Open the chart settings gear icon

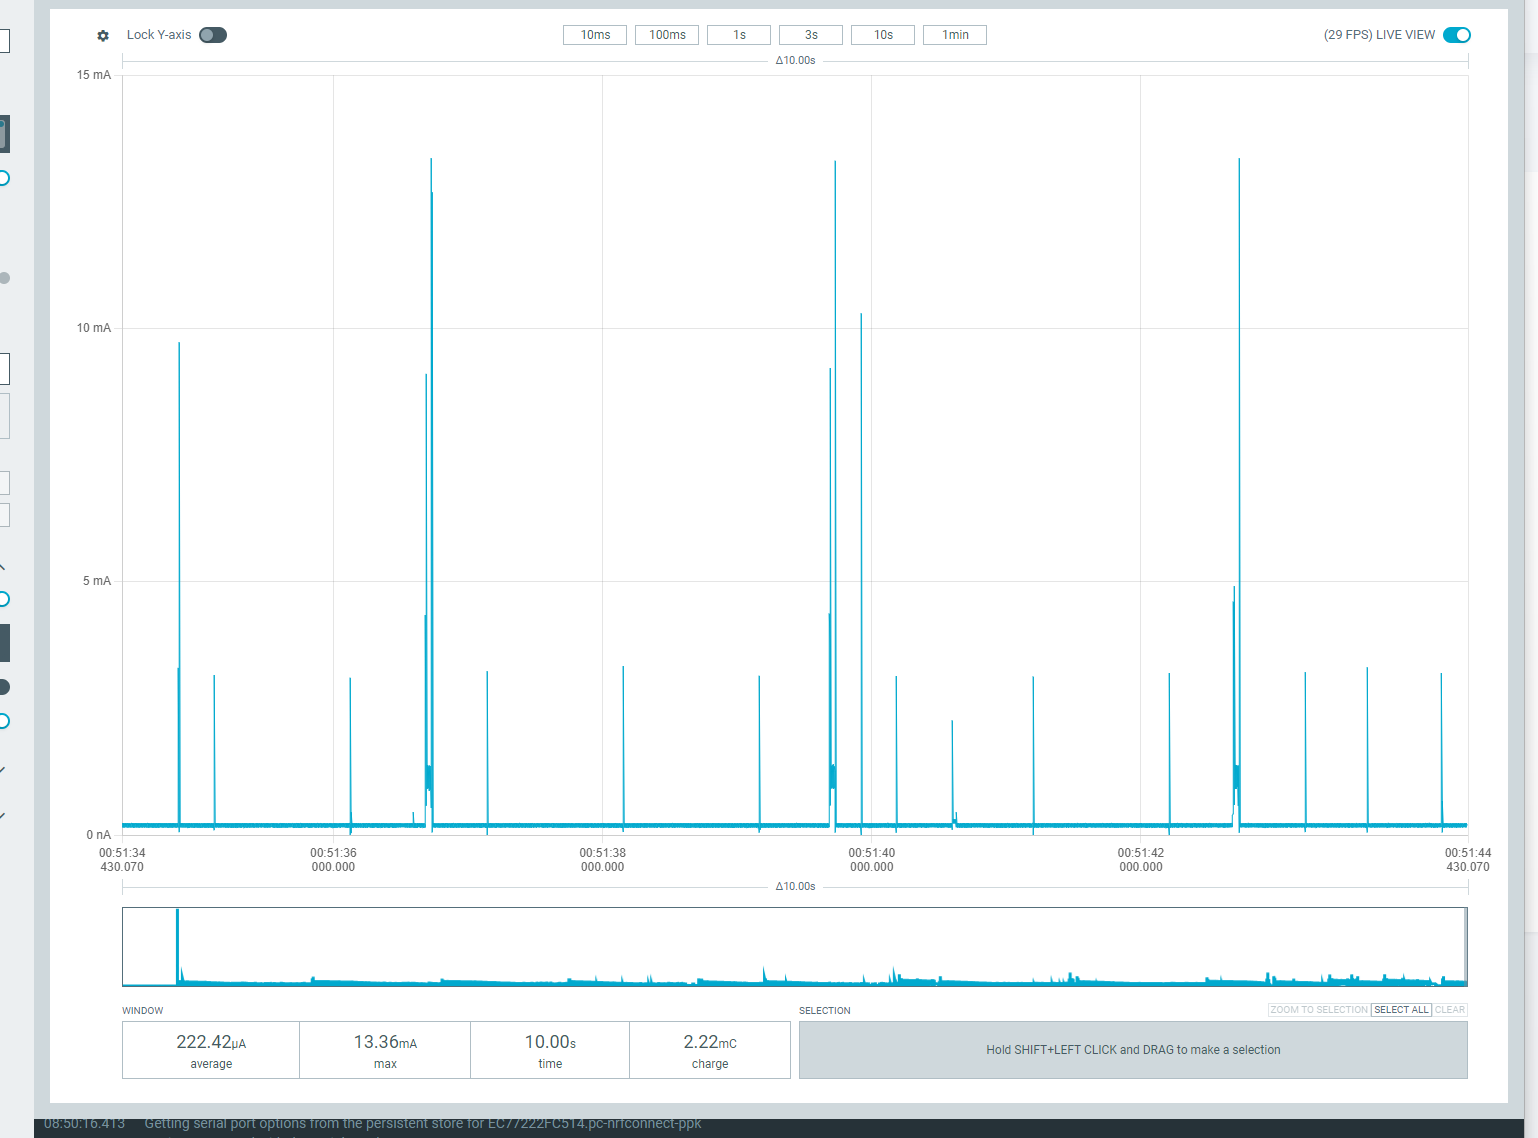click(x=103, y=35)
